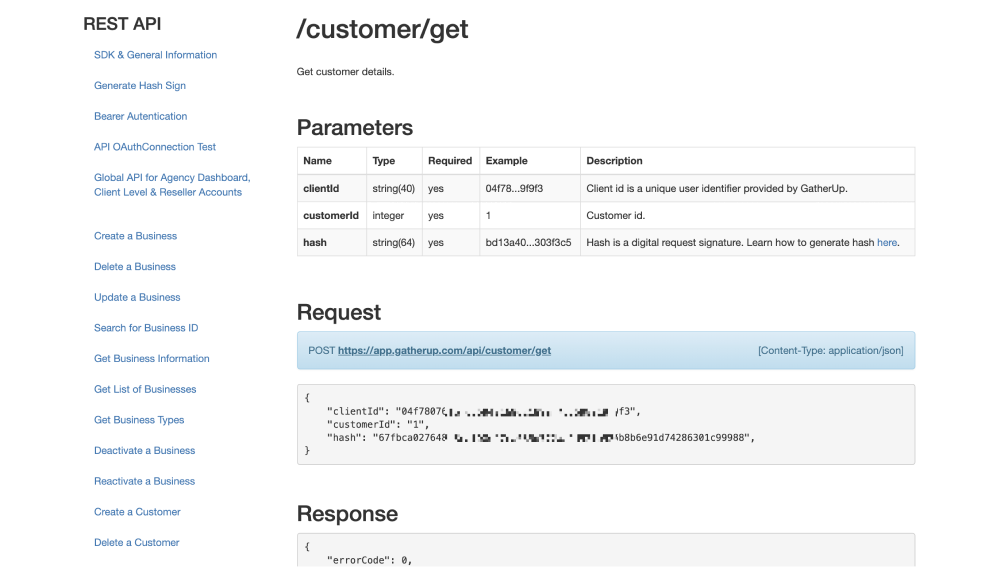
Task: Open SDK & General Information page
Action: coord(155,55)
